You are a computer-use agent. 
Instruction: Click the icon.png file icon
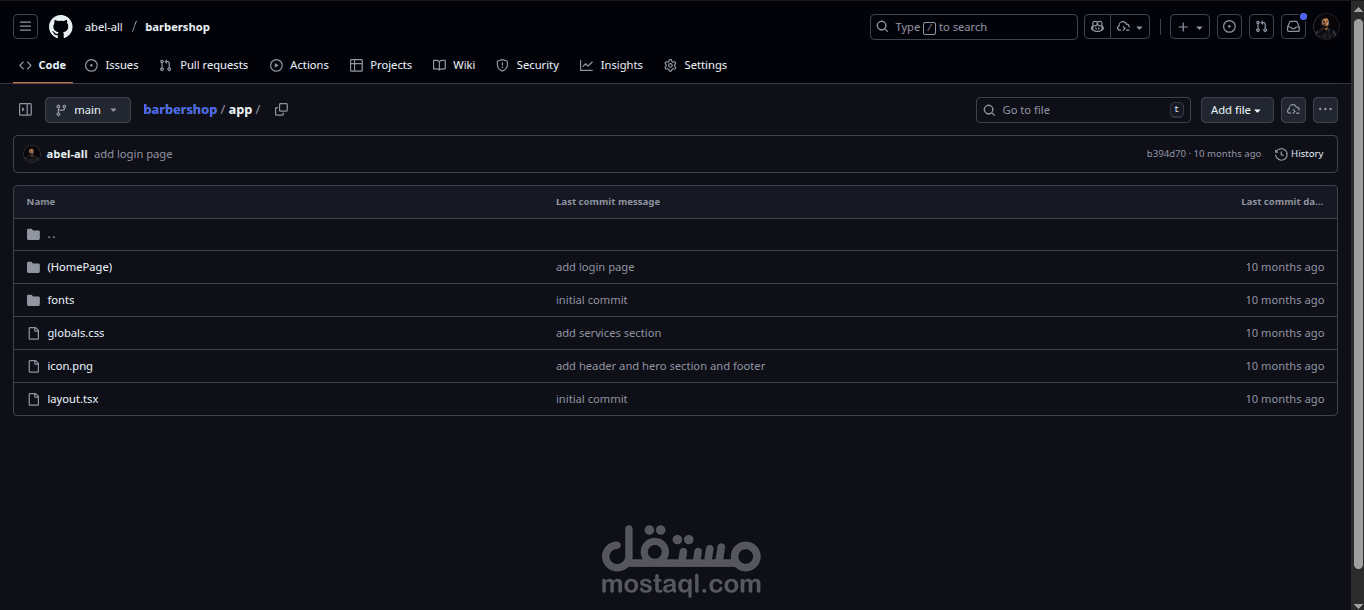[x=34, y=366]
